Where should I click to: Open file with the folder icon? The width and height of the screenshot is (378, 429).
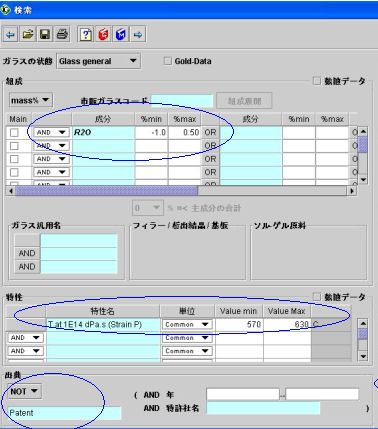(x=28, y=34)
